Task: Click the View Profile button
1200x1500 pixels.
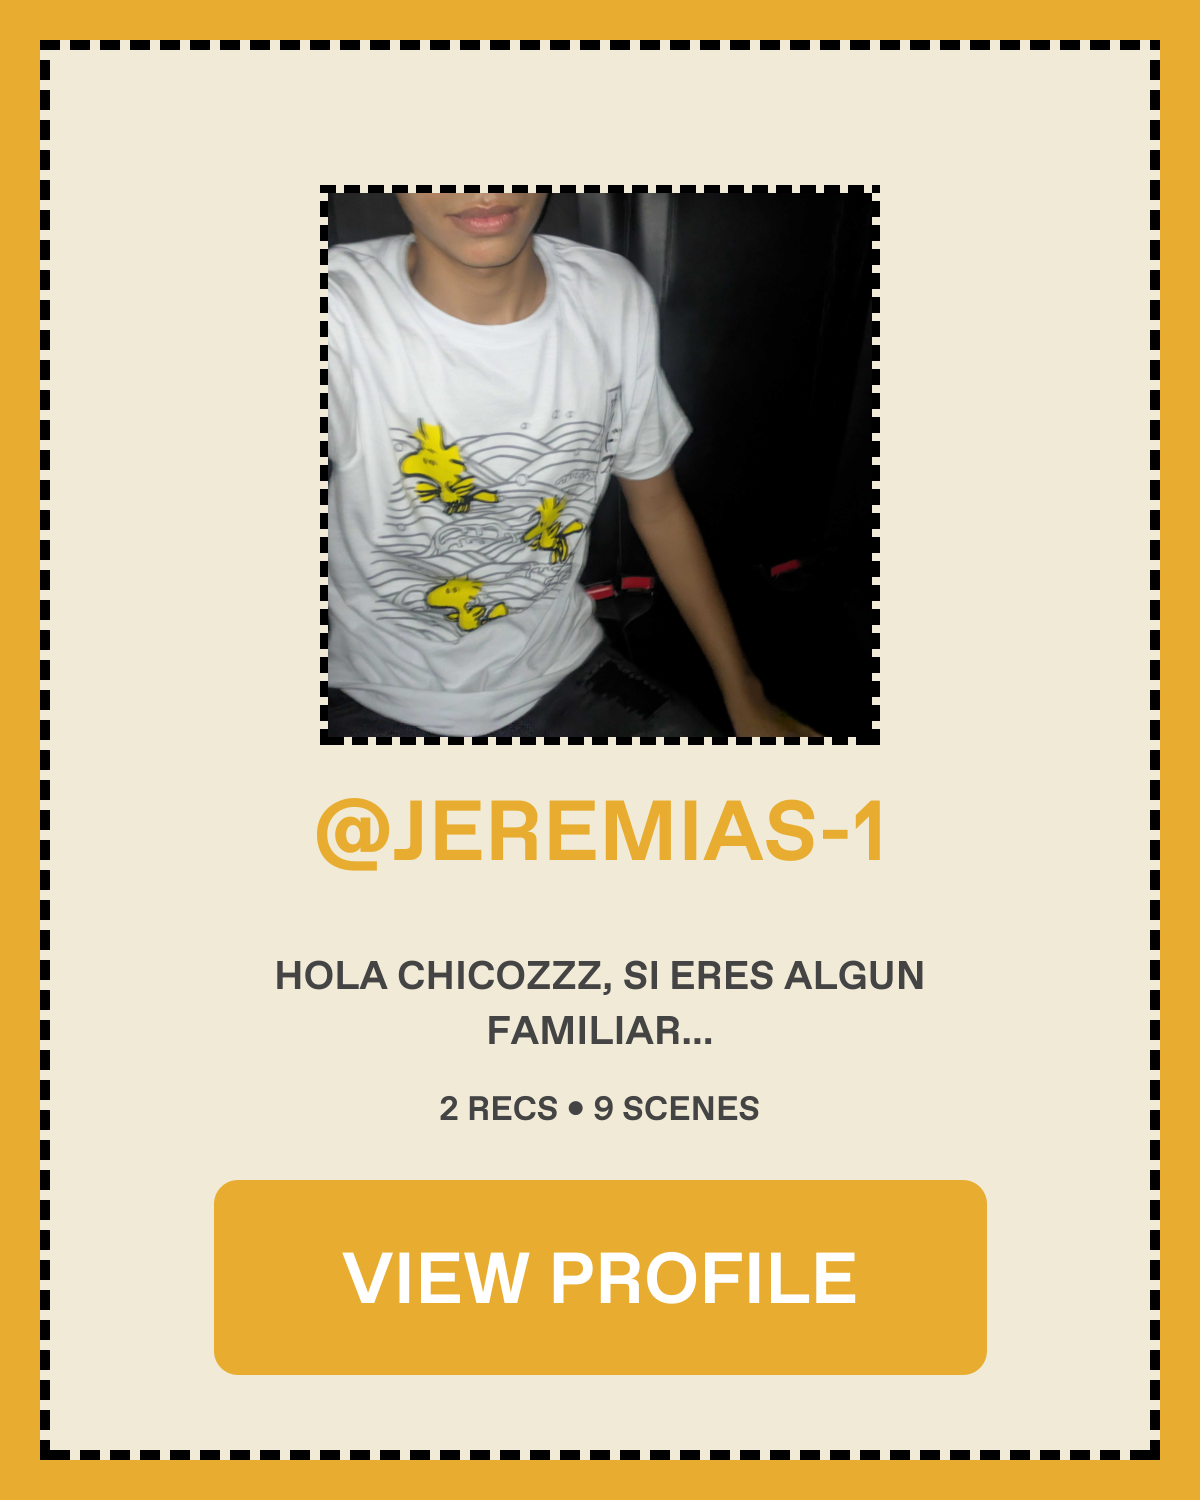Action: coord(600,1277)
